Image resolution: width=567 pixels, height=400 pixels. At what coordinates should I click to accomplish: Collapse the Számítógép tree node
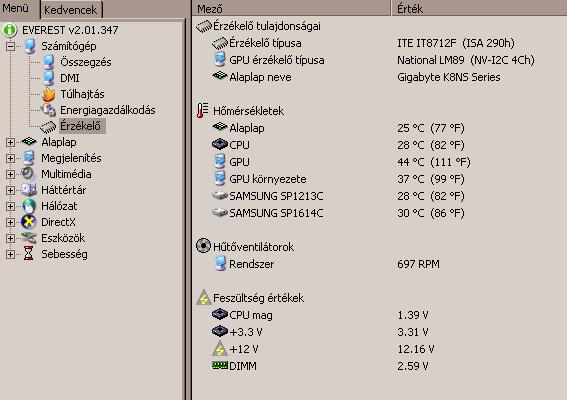coord(10,46)
